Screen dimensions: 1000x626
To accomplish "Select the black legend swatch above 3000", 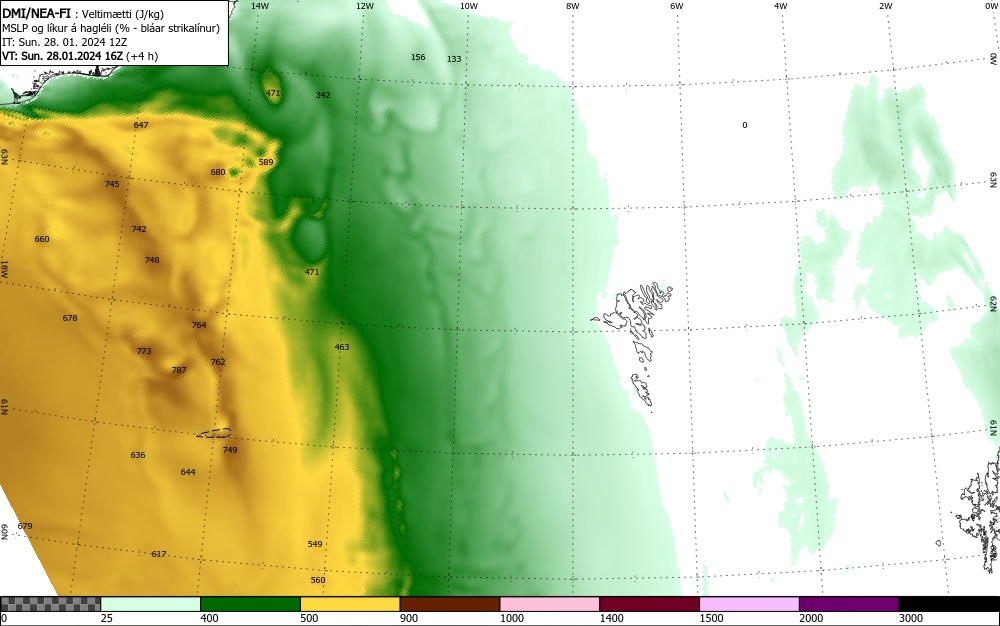I will pos(949,604).
